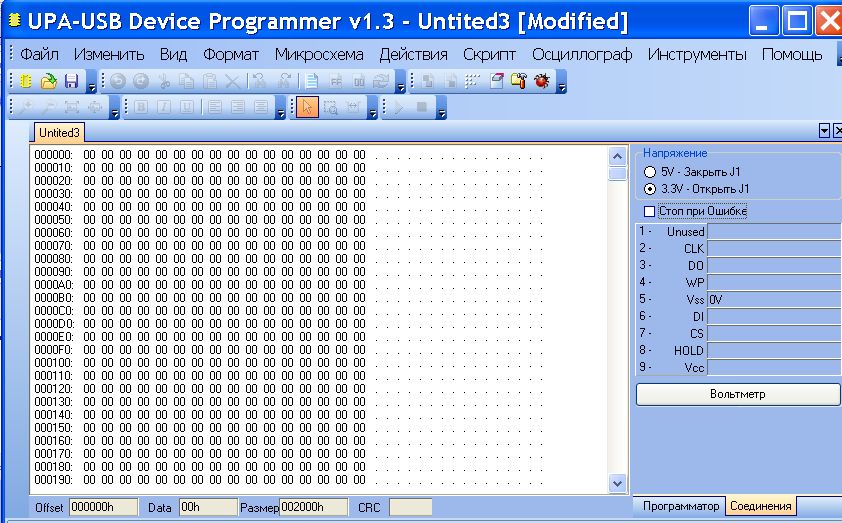Click the address label 000100: in hex view
This screenshot has width=842, height=523.
point(53,362)
